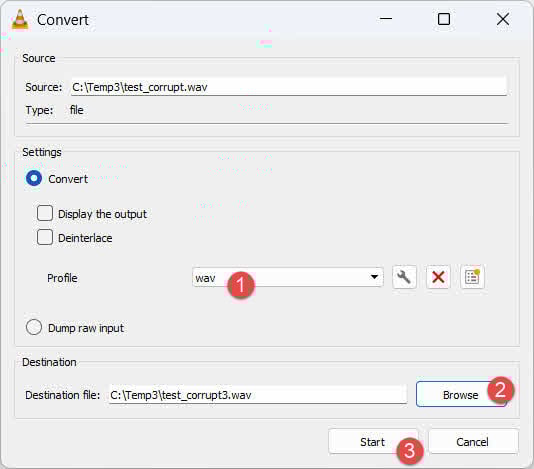
Task: Click Browse for destination file
Action: tap(461, 394)
